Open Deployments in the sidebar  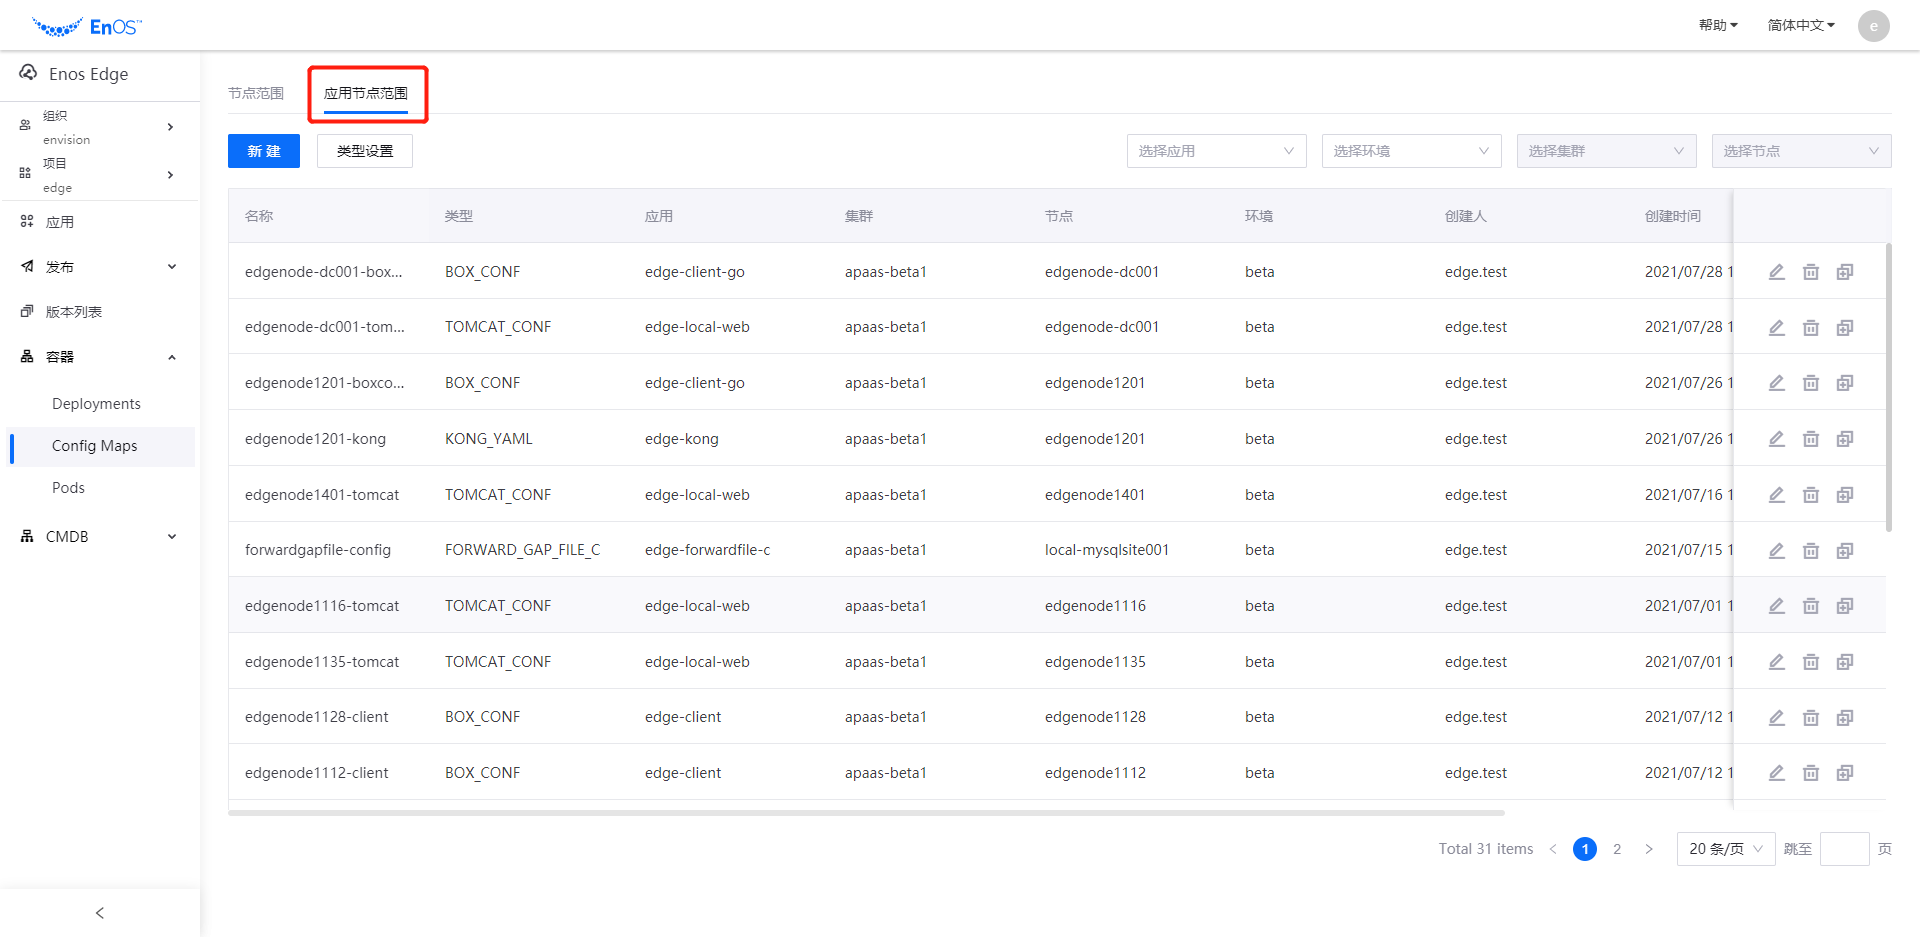tap(96, 404)
